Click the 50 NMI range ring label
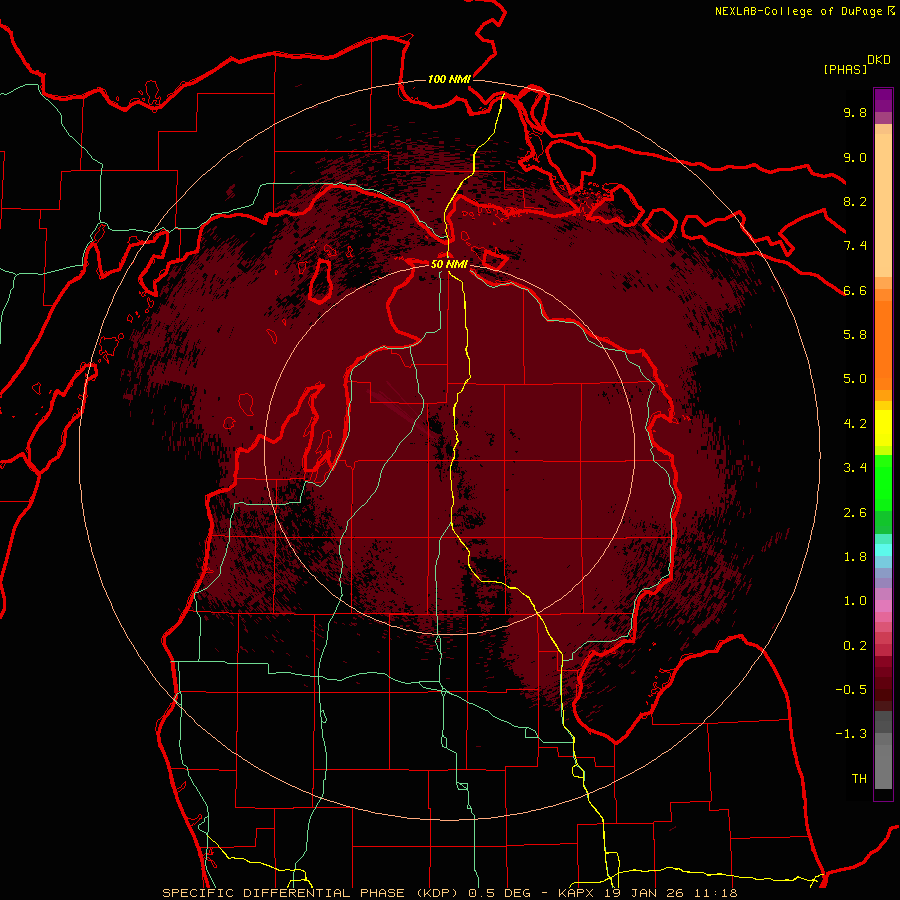The image size is (900, 900). tap(449, 264)
